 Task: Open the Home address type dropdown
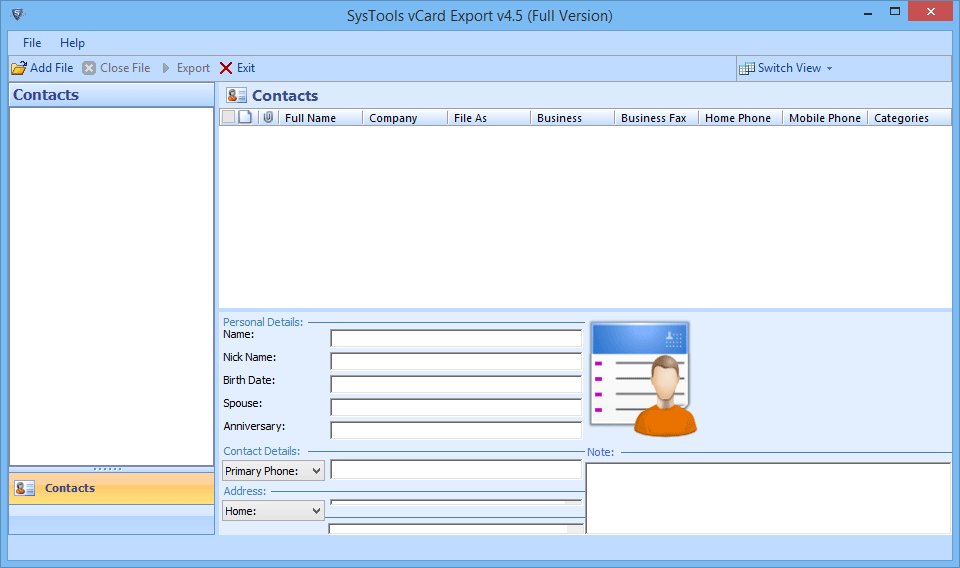273,510
